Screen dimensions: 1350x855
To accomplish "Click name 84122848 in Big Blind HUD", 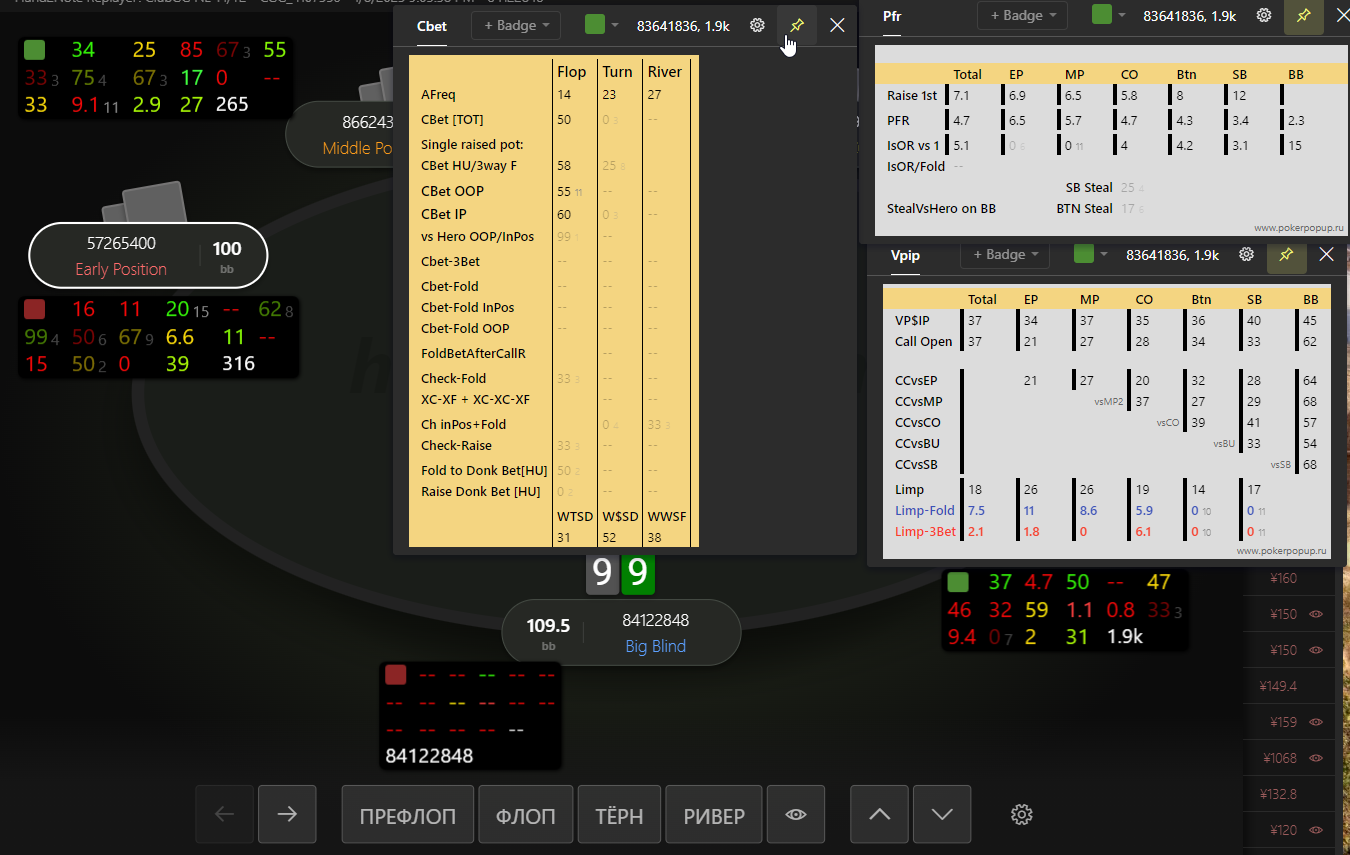I will 430,756.
